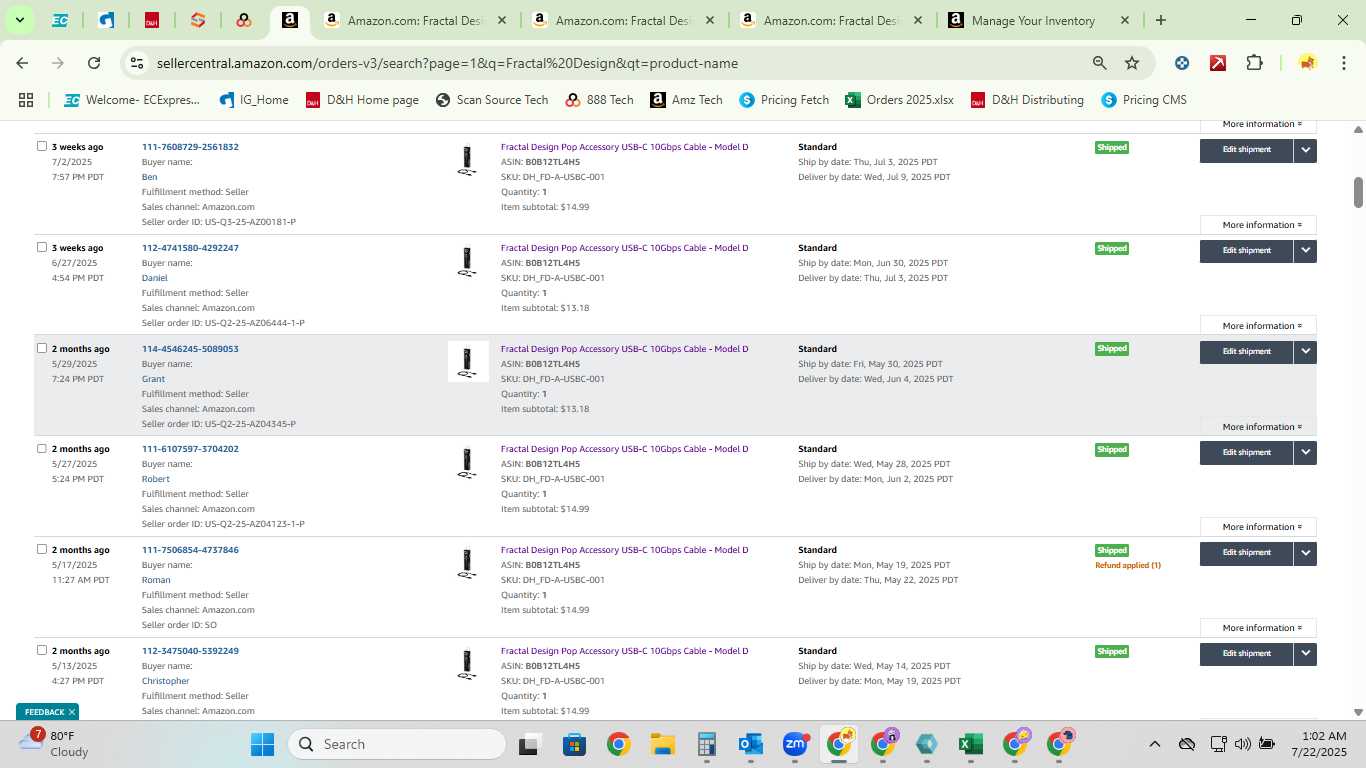Expand More information for Robert's order
Screen dimensions: 1366x768
coord(1258,527)
